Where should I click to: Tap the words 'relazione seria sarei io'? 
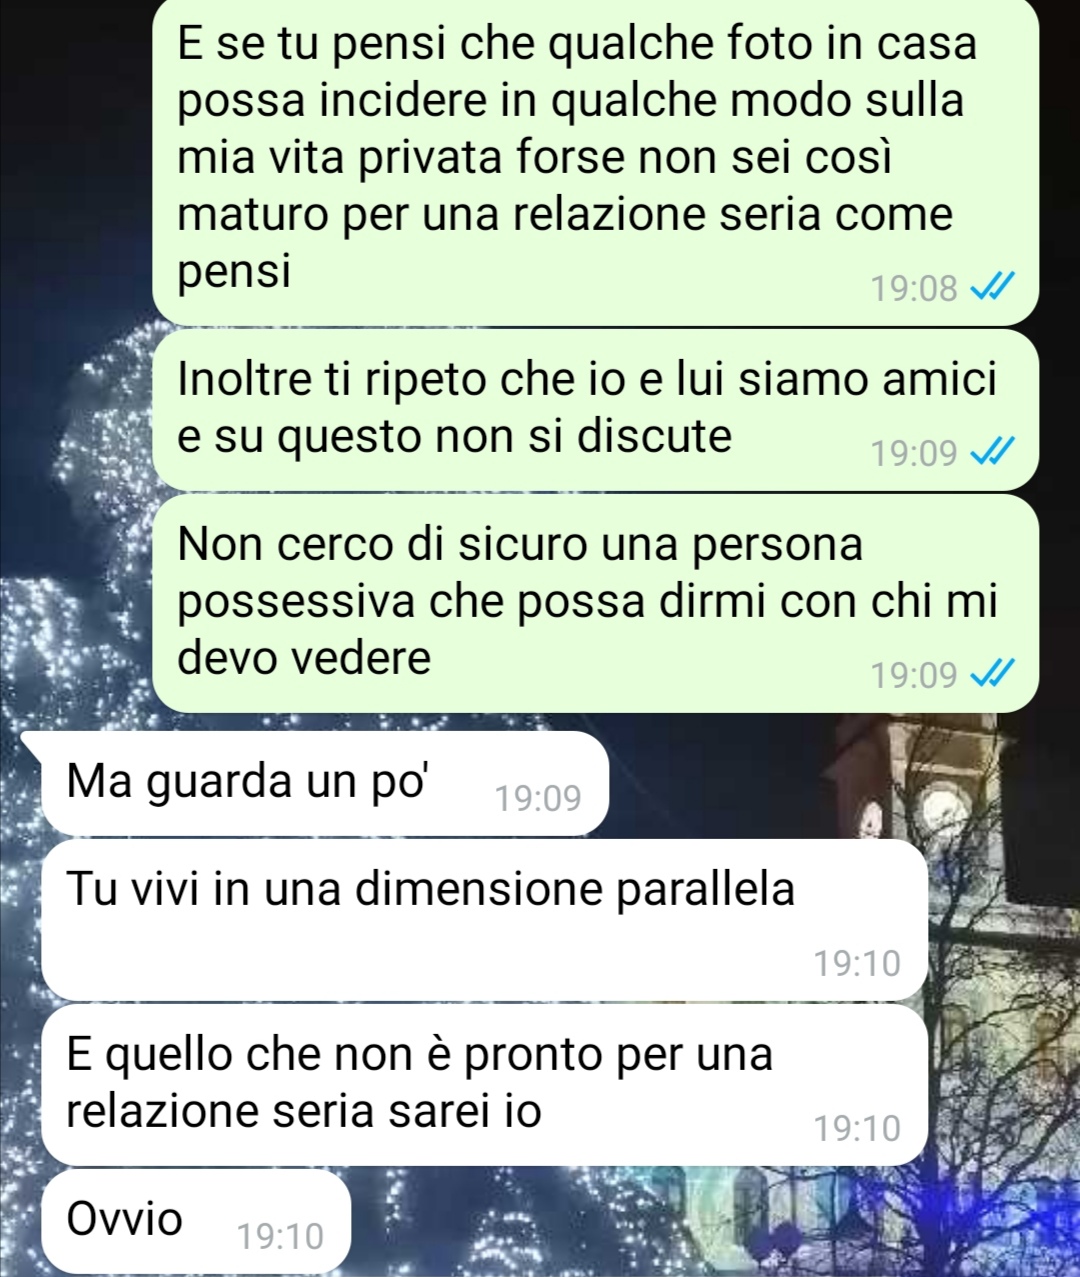304,1110
